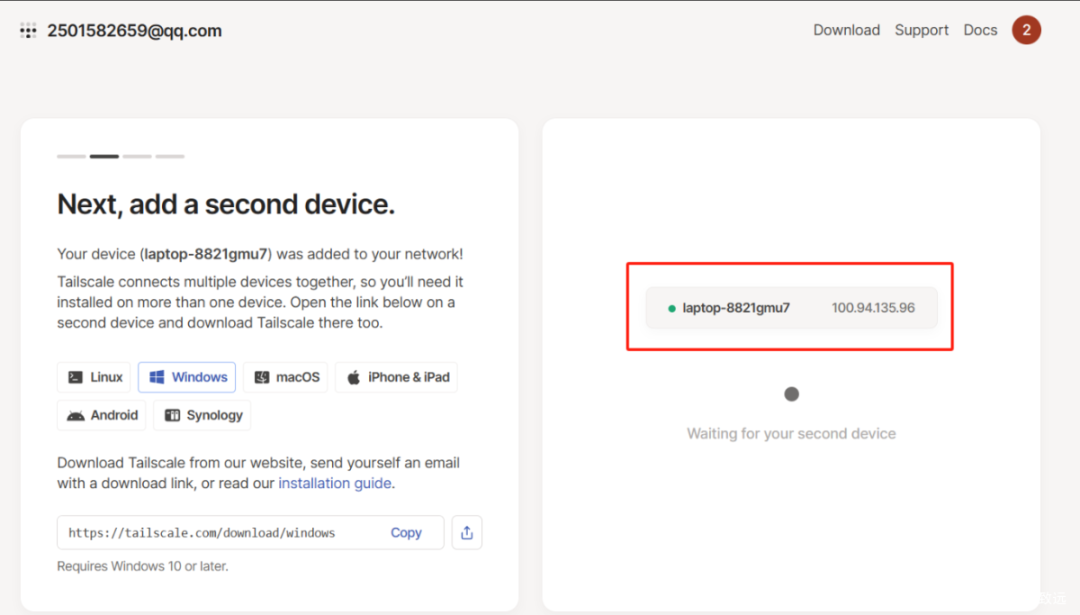Click the 'Requires Windows 10 or later.' note
This screenshot has width=1080, height=615.
tap(143, 566)
